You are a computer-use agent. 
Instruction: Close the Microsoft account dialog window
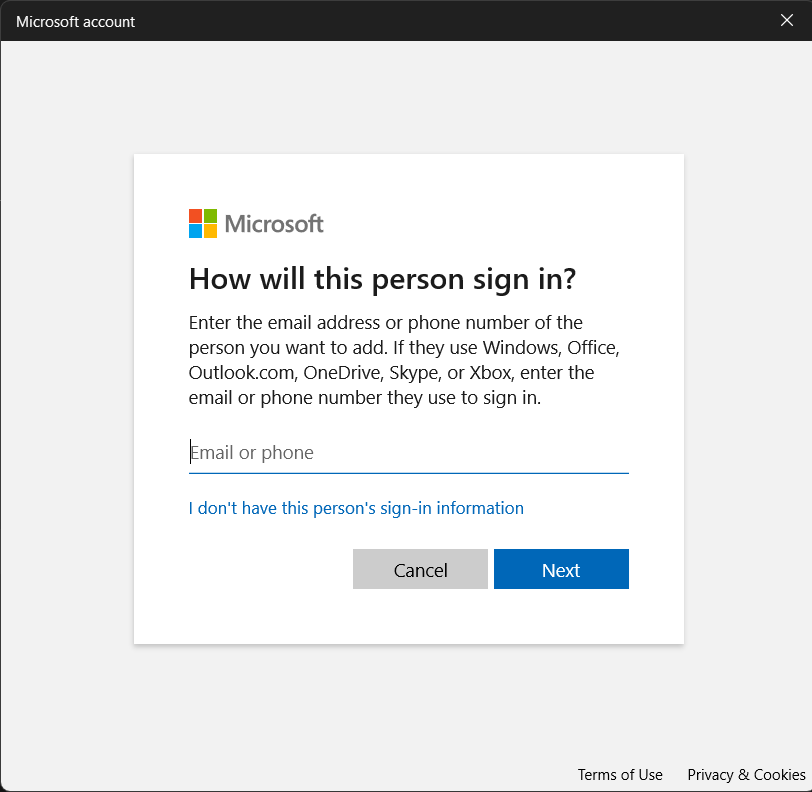coord(787,20)
